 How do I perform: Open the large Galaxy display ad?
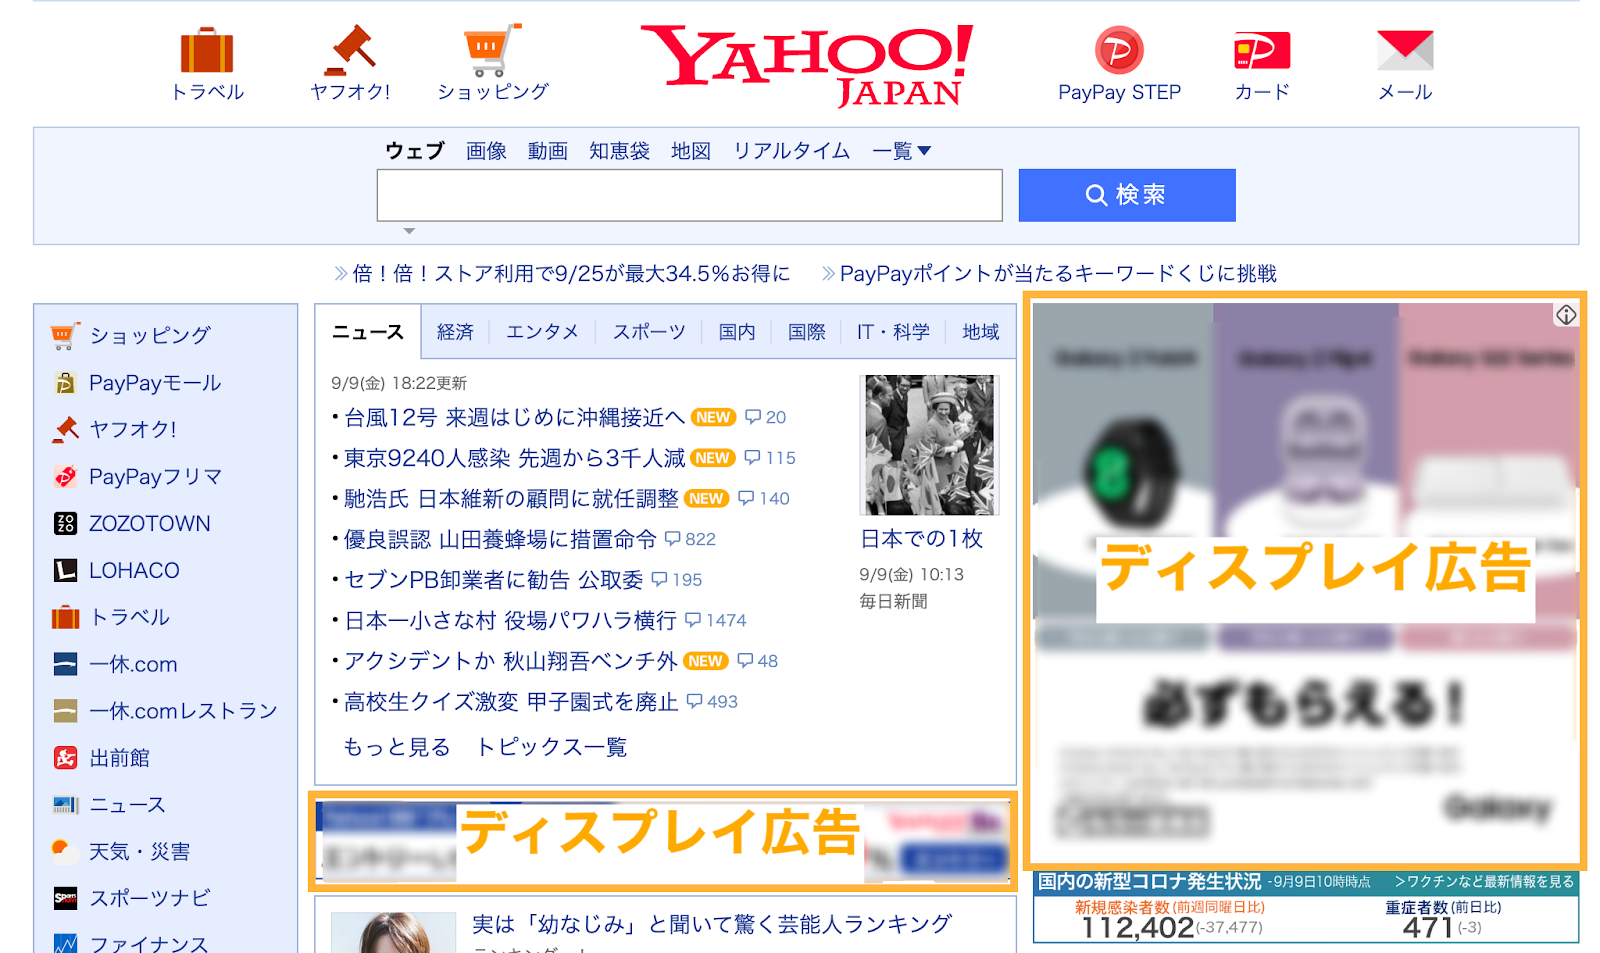pyautogui.click(x=1305, y=582)
